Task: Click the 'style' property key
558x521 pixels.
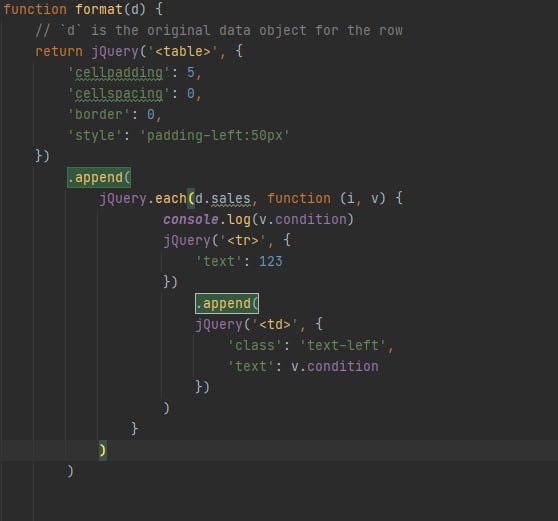Action: (95, 136)
